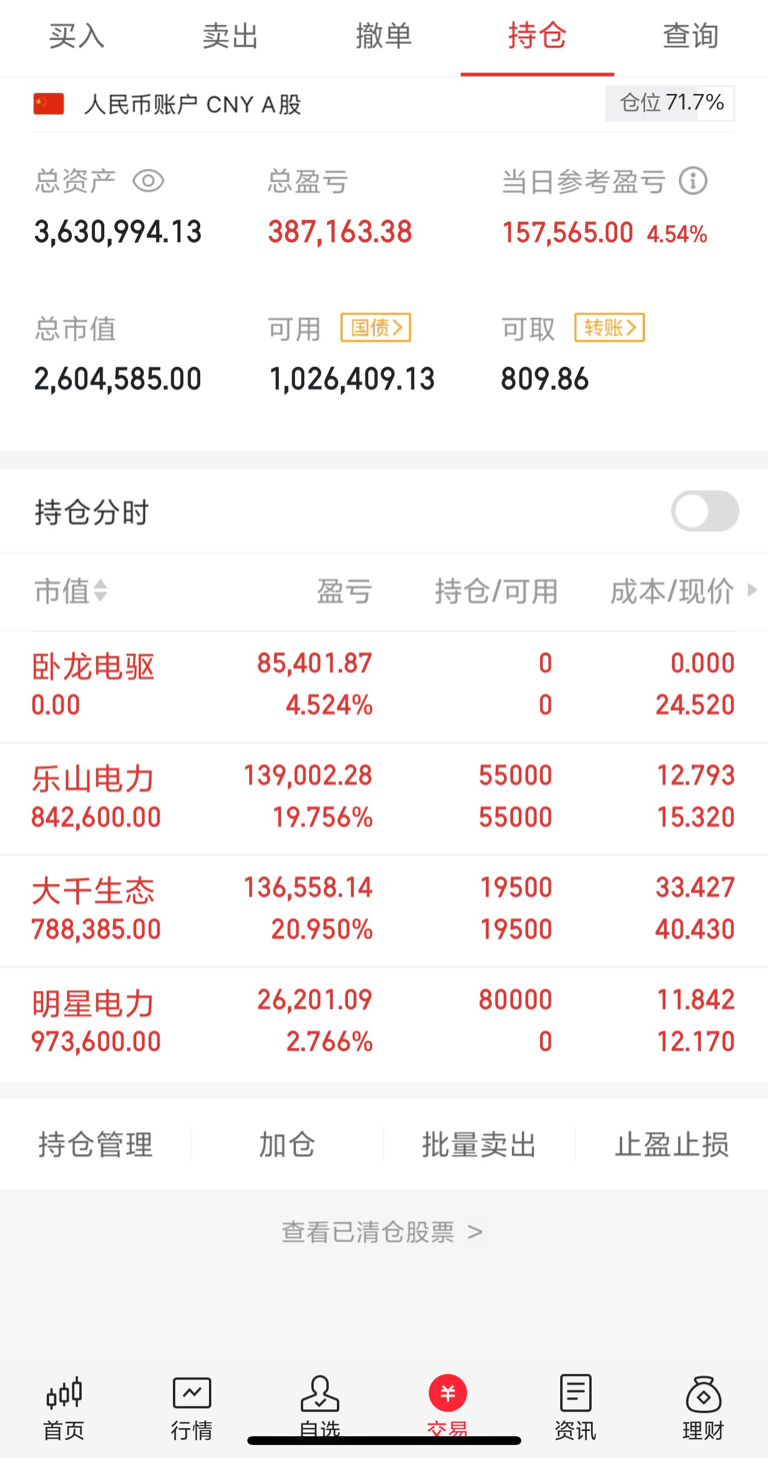
Task: Switch to the 买入 tab
Action: [77, 37]
